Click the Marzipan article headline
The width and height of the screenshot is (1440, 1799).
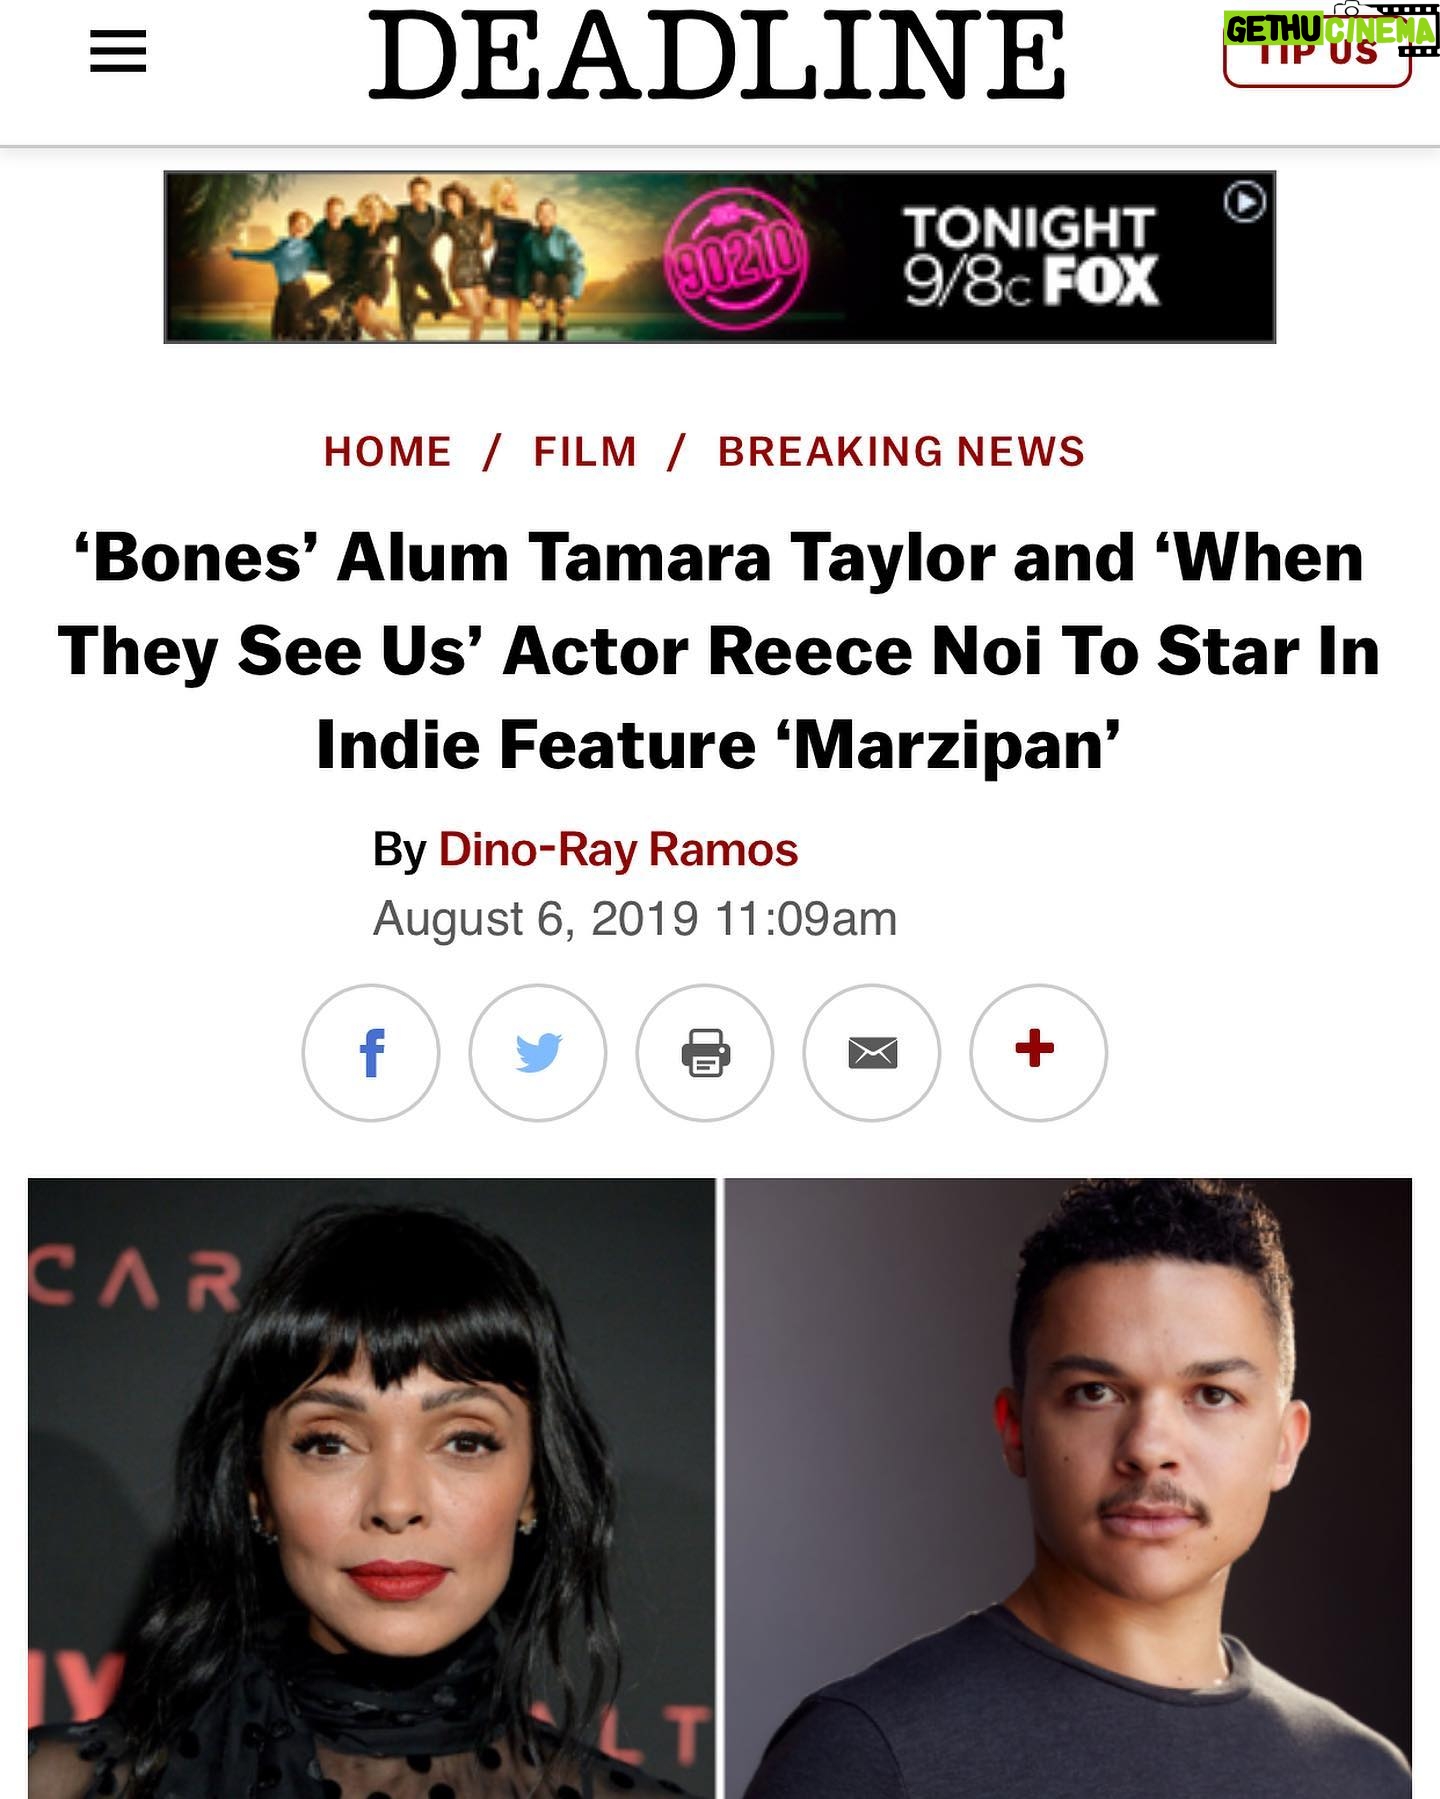click(719, 651)
